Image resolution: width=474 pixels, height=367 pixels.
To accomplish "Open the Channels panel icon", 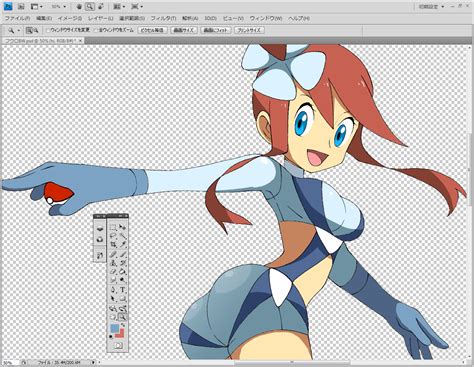I will [x=99, y=239].
